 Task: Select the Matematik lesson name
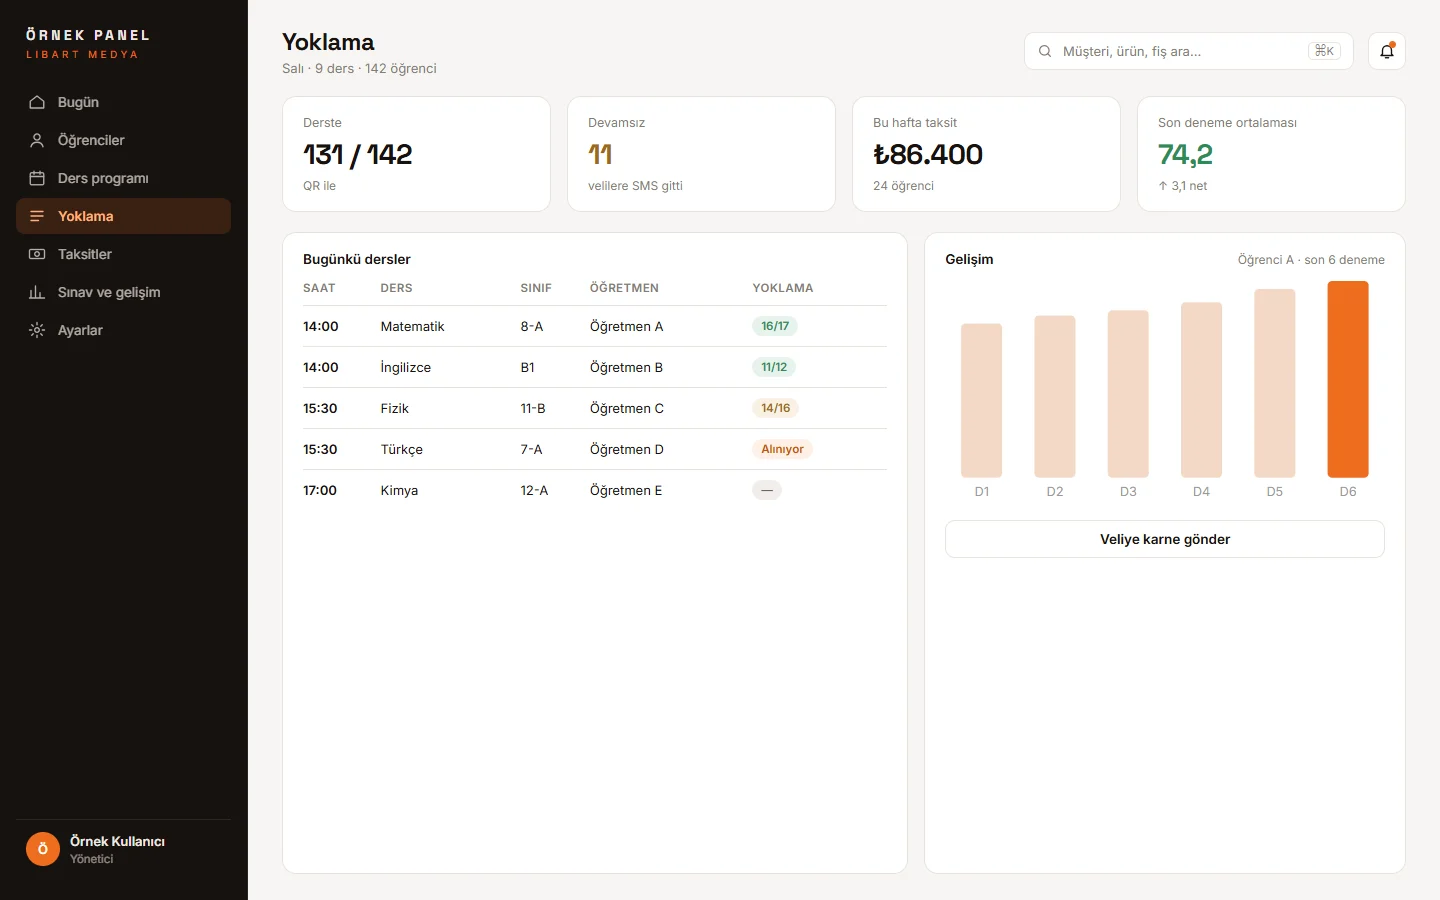pyautogui.click(x=412, y=326)
